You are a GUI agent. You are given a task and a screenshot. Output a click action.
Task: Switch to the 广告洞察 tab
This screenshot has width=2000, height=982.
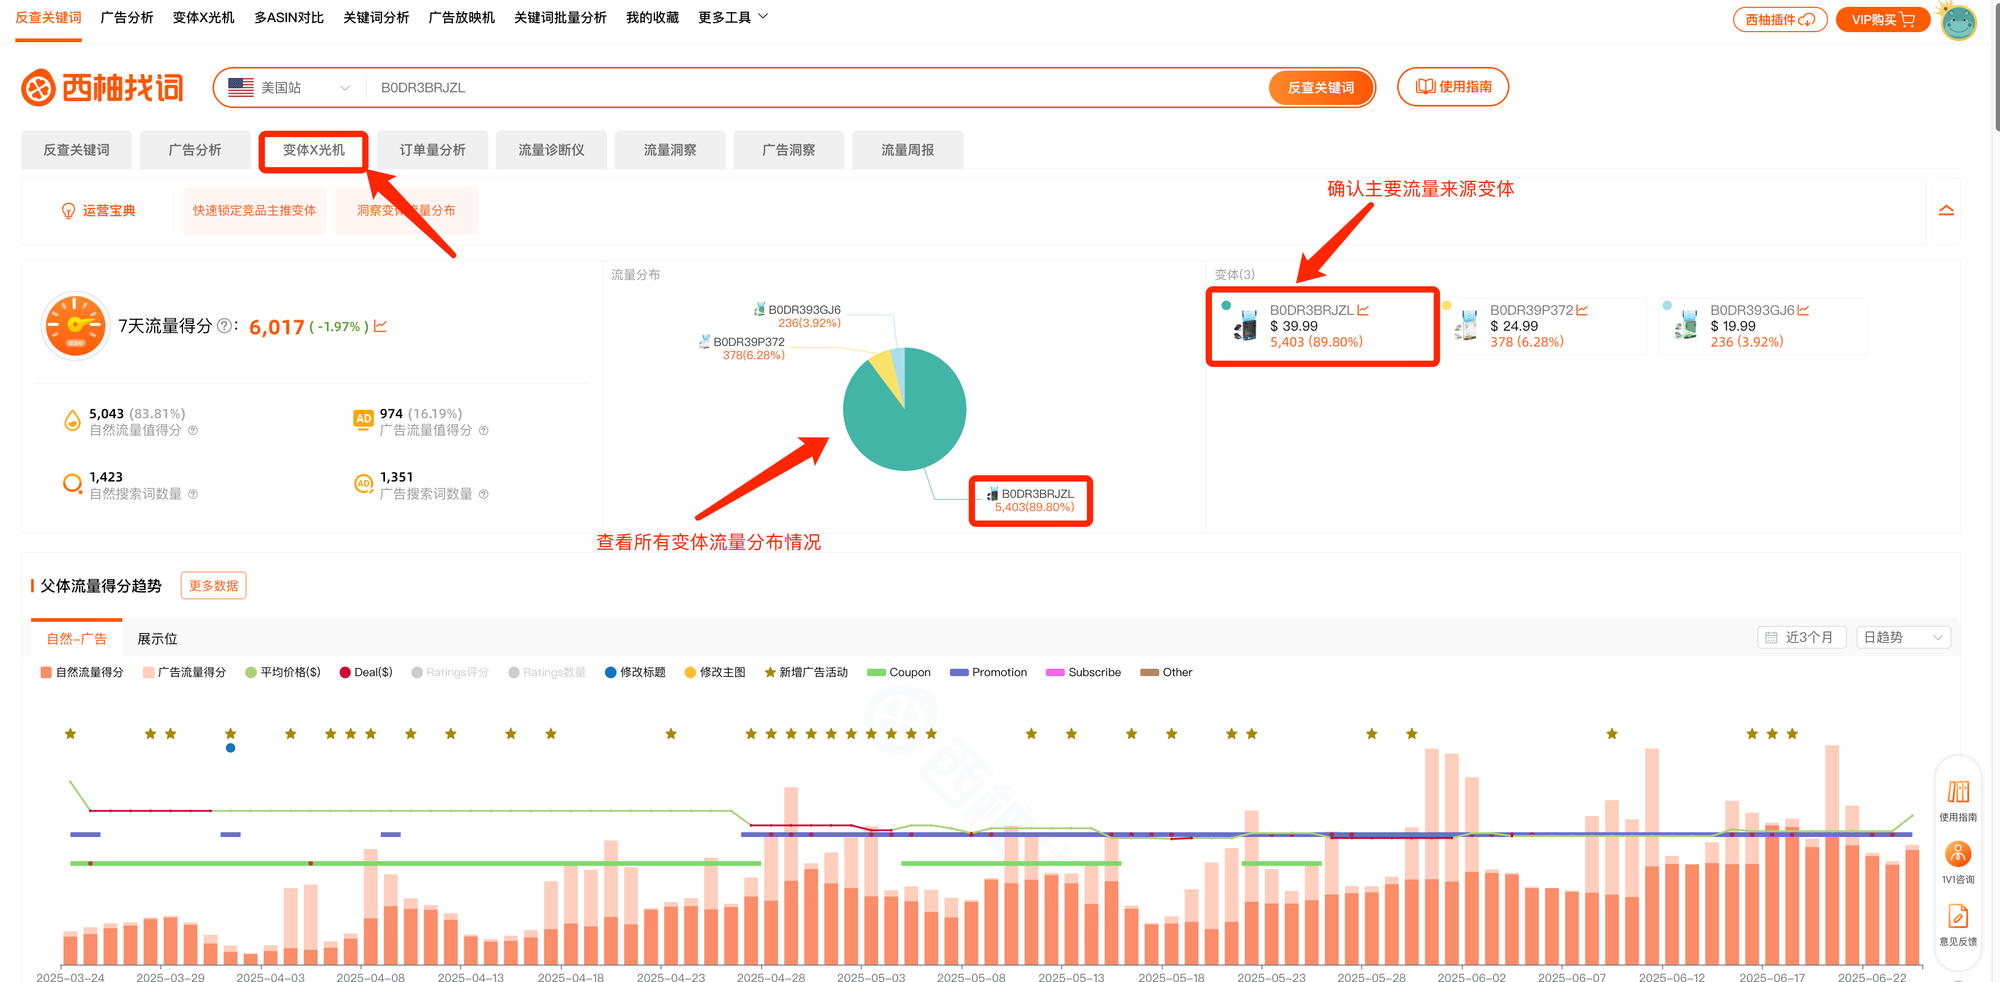pos(789,150)
